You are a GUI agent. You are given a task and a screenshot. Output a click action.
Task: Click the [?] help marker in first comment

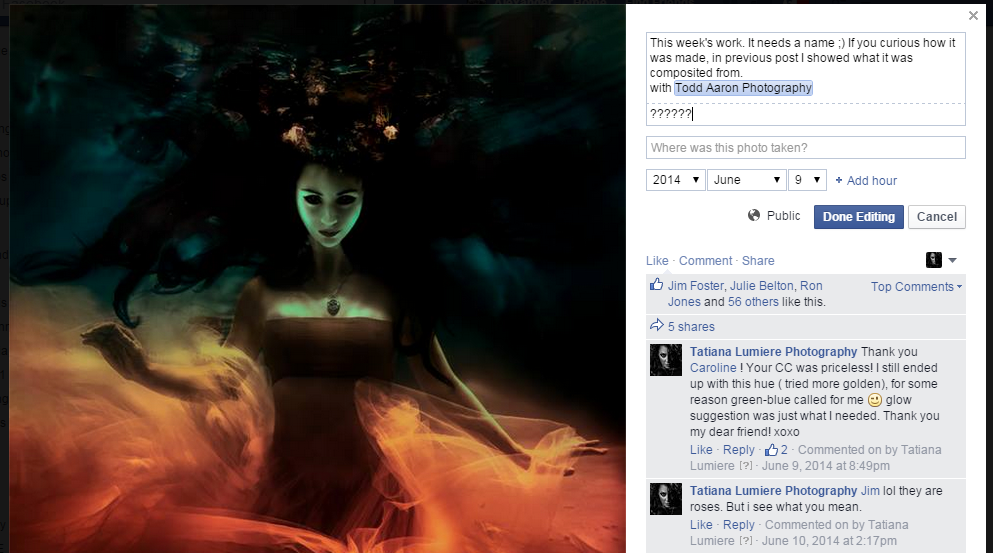(746, 466)
